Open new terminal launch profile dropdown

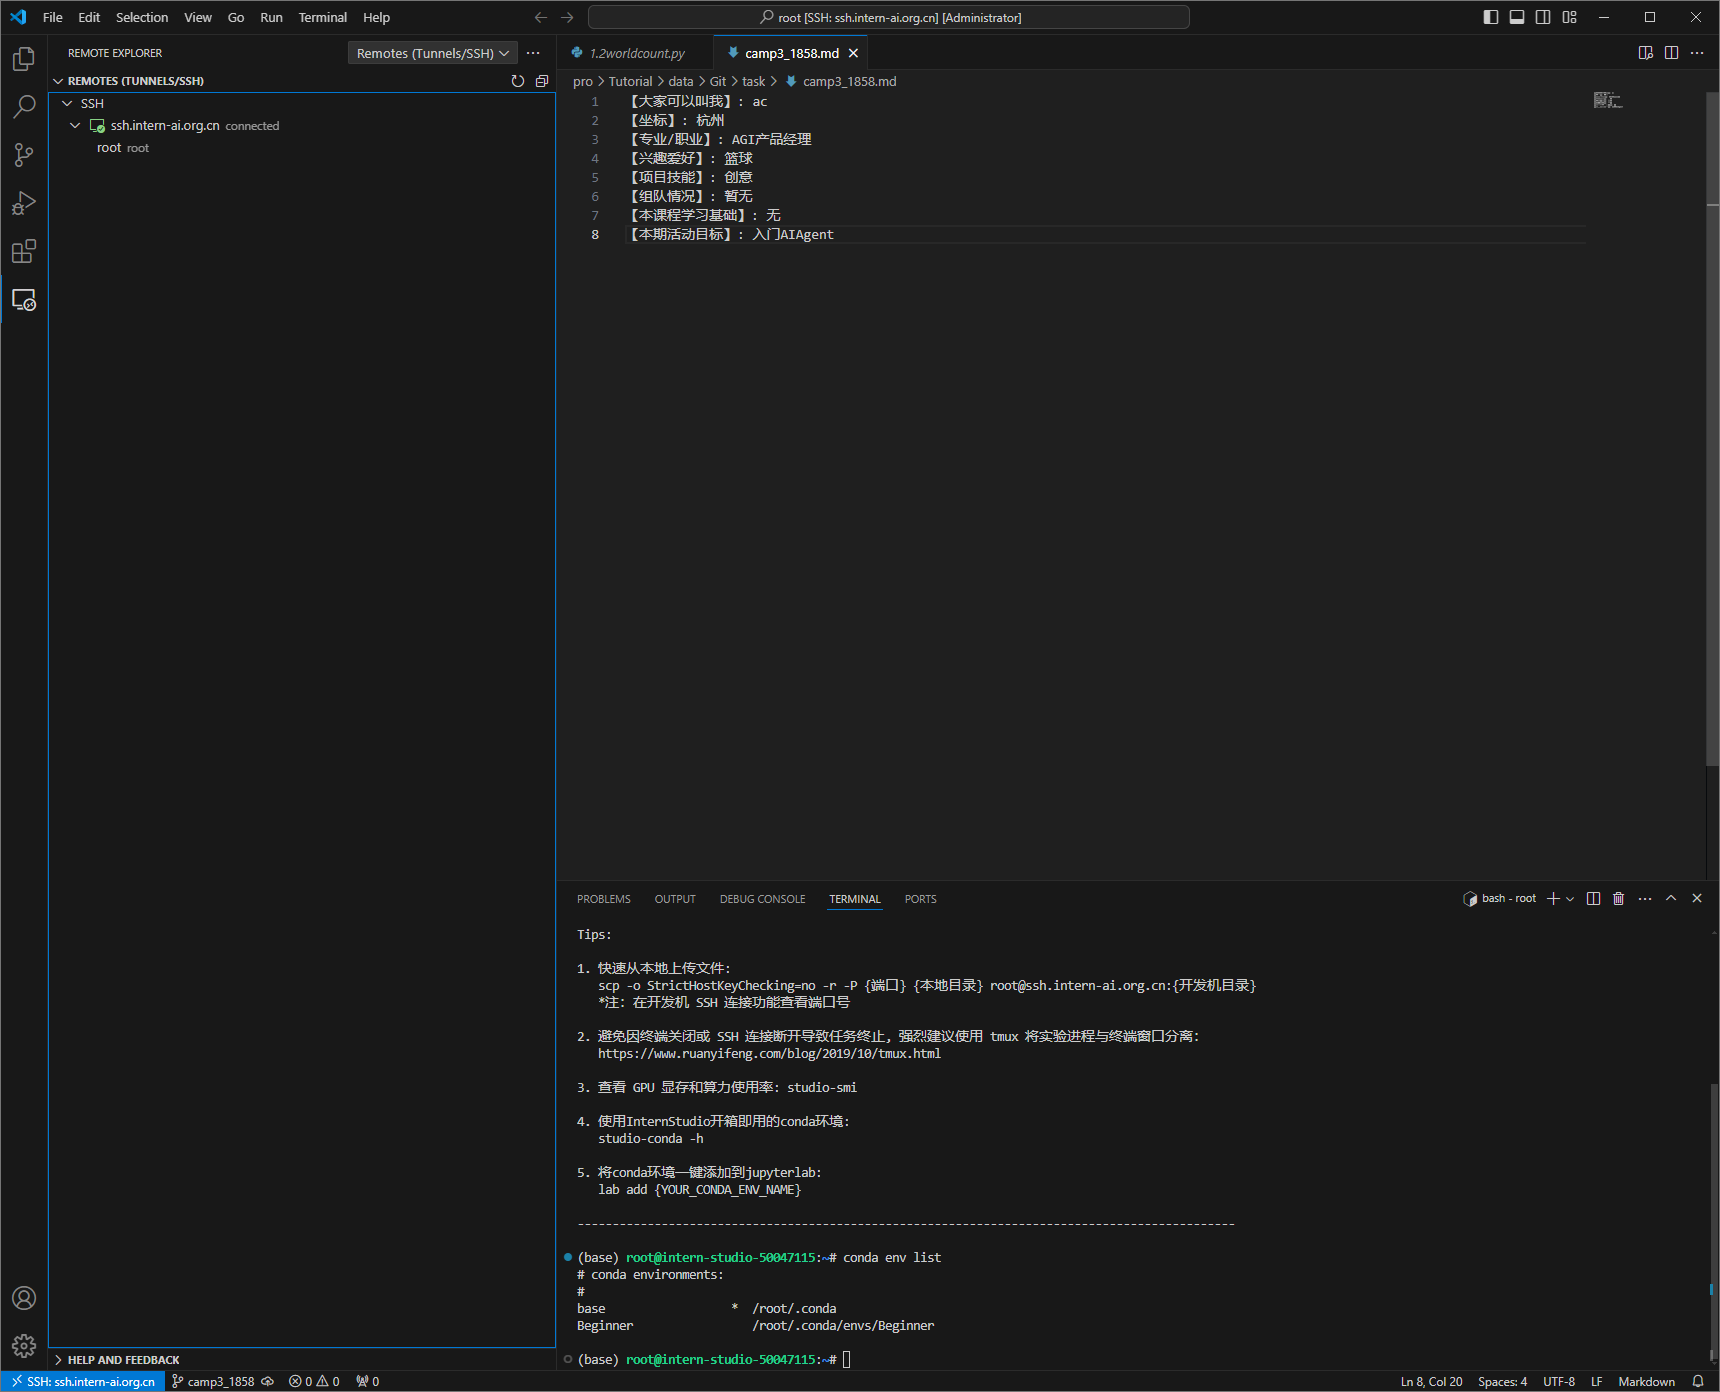coord(1570,899)
